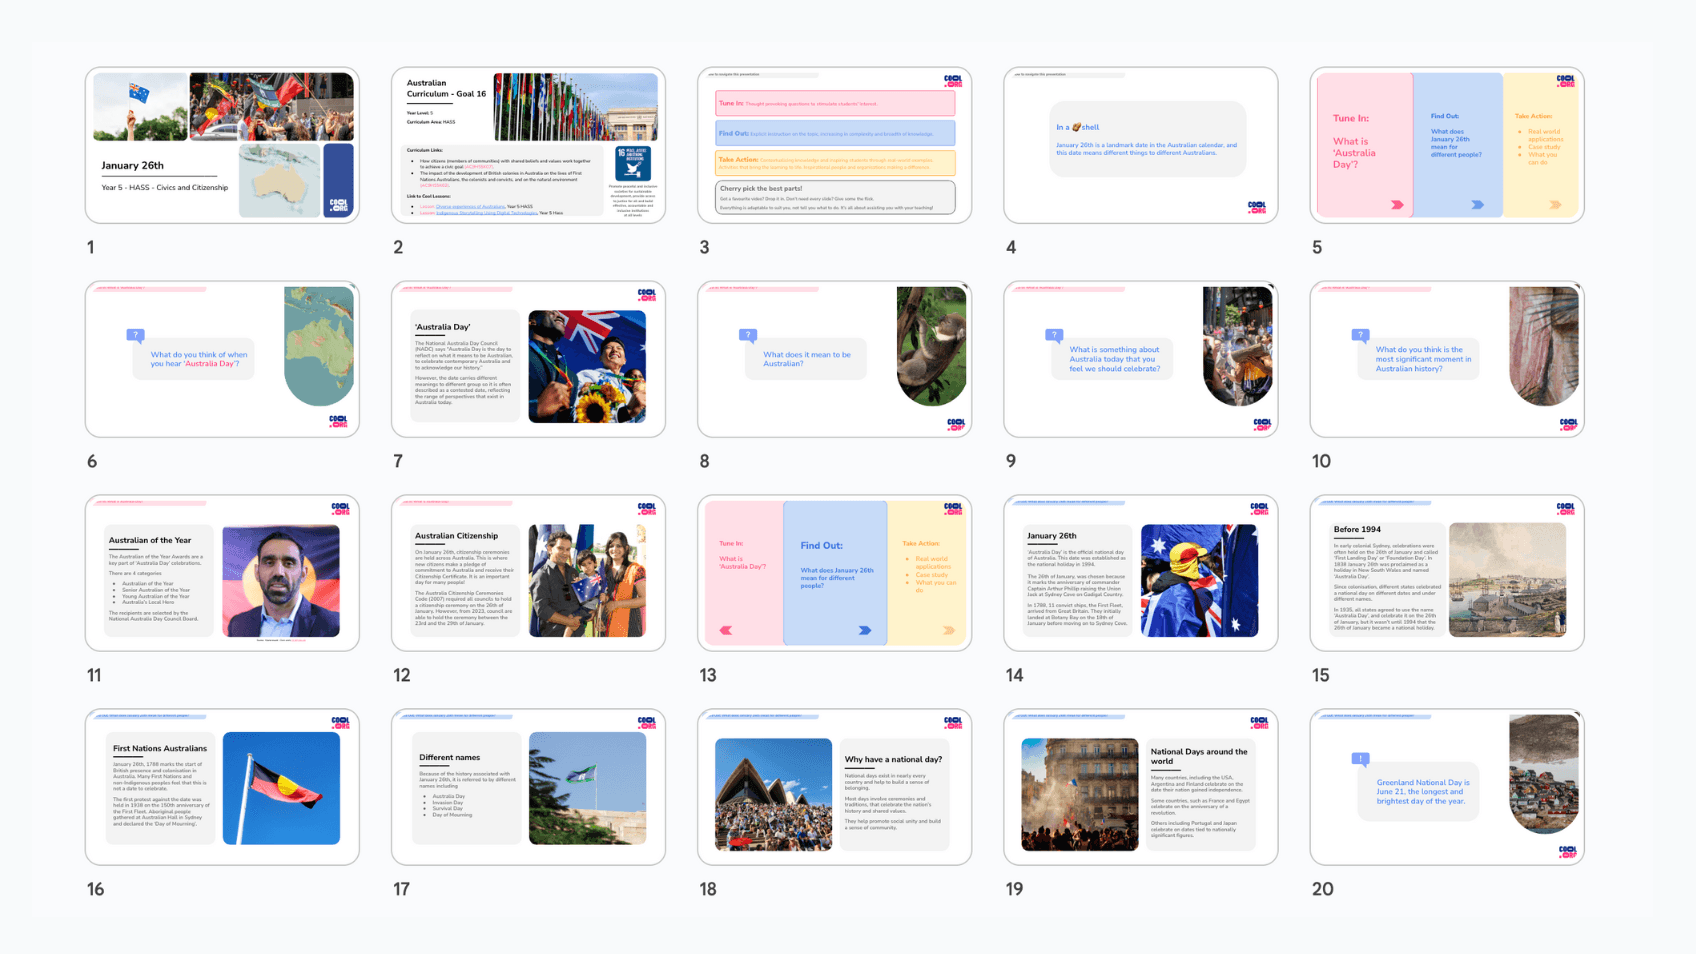
Task: Click the 'Find Out' blue panel on slide 13
Action: [x=835, y=572]
